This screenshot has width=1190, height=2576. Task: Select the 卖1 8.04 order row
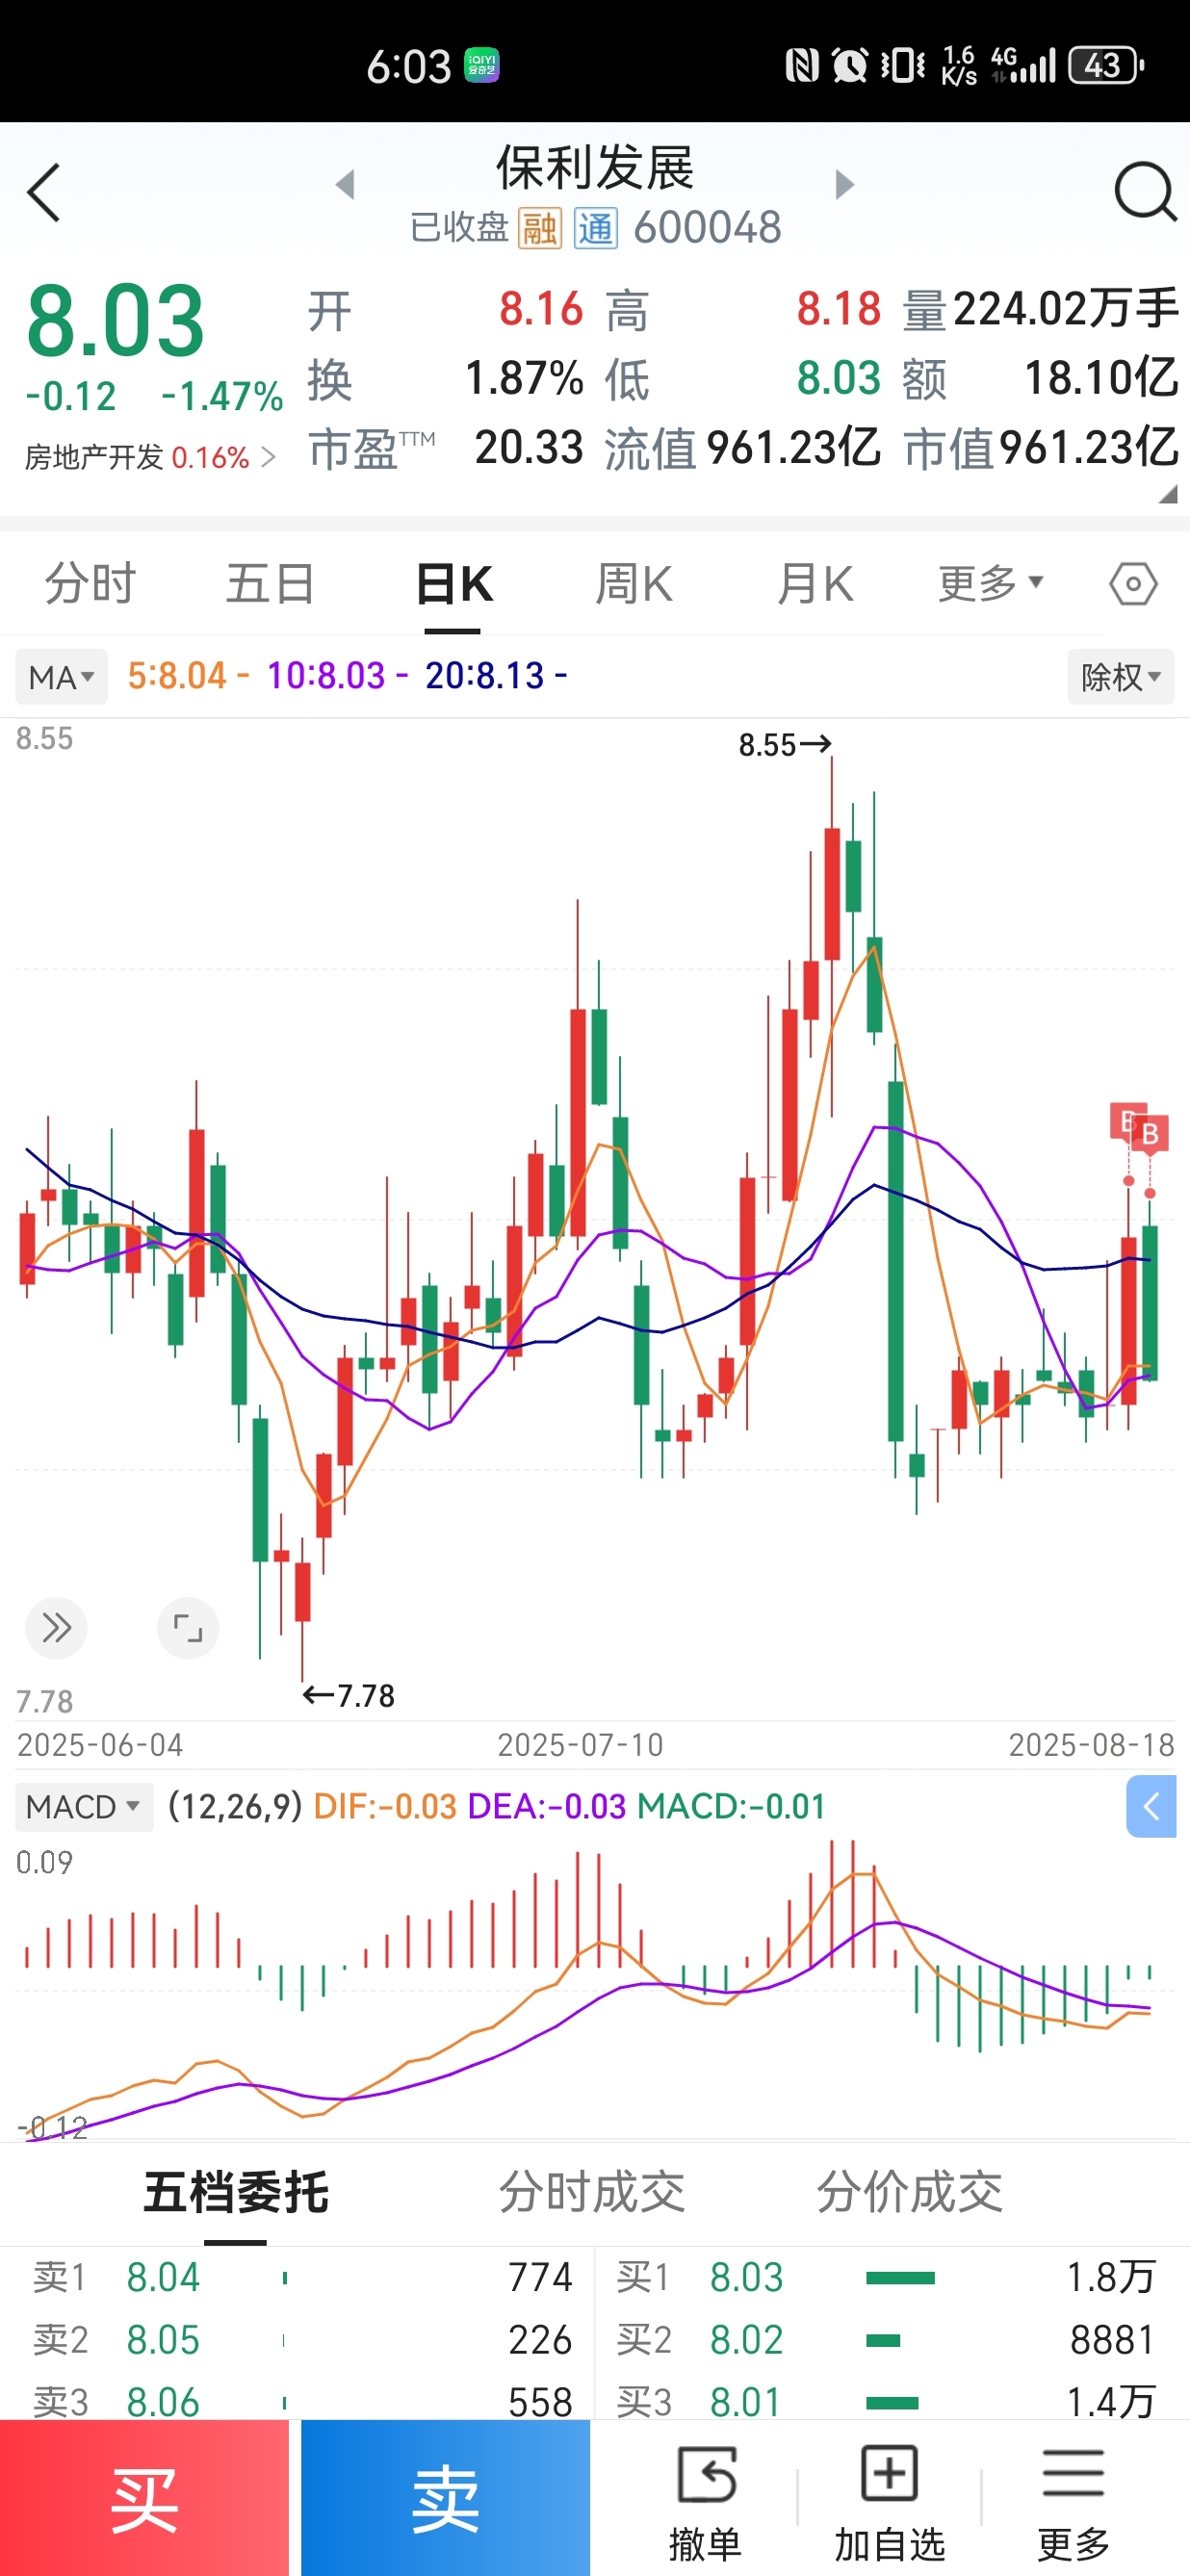(297, 2277)
